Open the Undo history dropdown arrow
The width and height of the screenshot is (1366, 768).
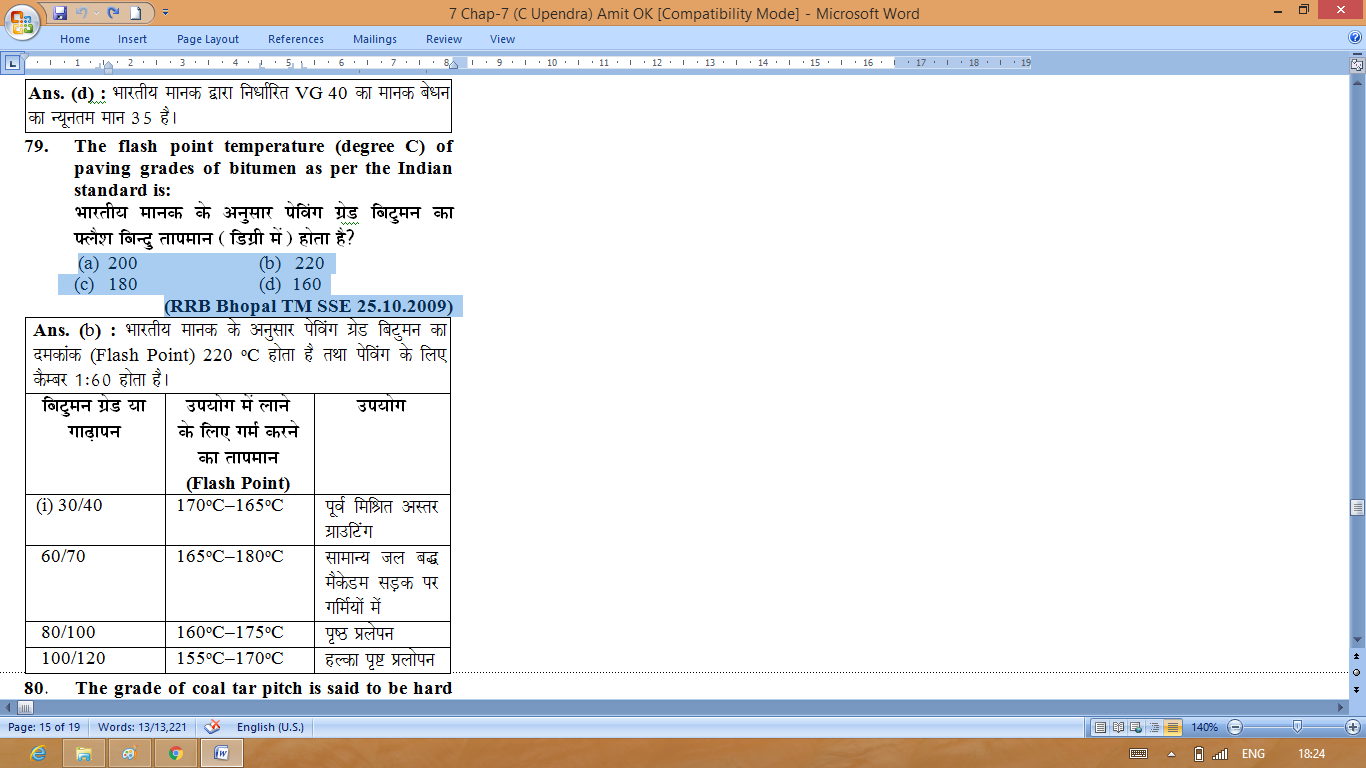click(97, 13)
